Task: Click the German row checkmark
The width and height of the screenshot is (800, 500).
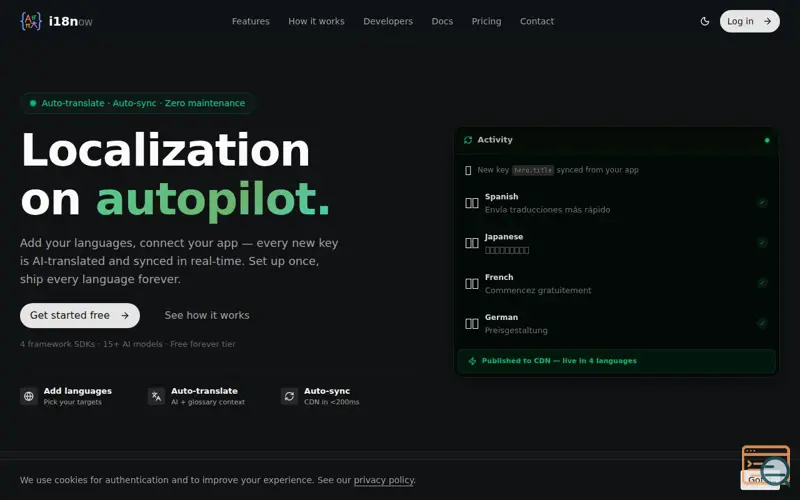Action: [762, 323]
